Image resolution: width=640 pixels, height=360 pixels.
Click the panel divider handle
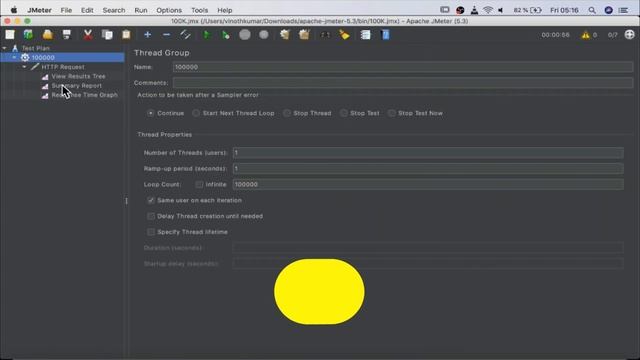127,201
